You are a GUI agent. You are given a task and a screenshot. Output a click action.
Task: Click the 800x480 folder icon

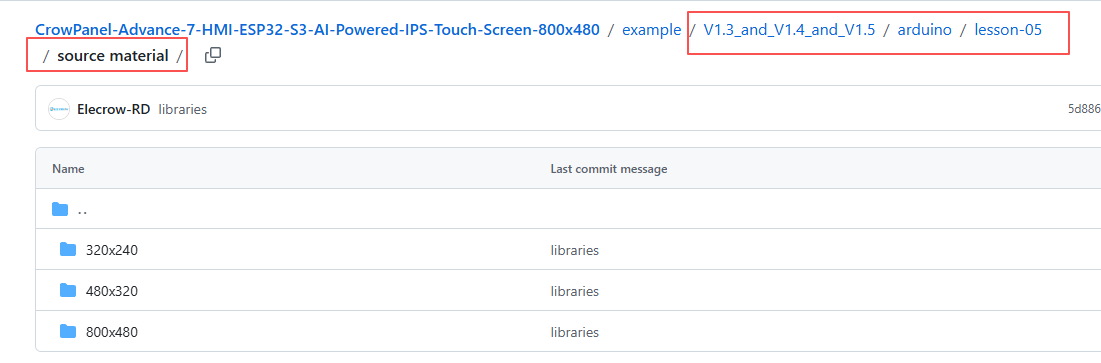pos(68,331)
